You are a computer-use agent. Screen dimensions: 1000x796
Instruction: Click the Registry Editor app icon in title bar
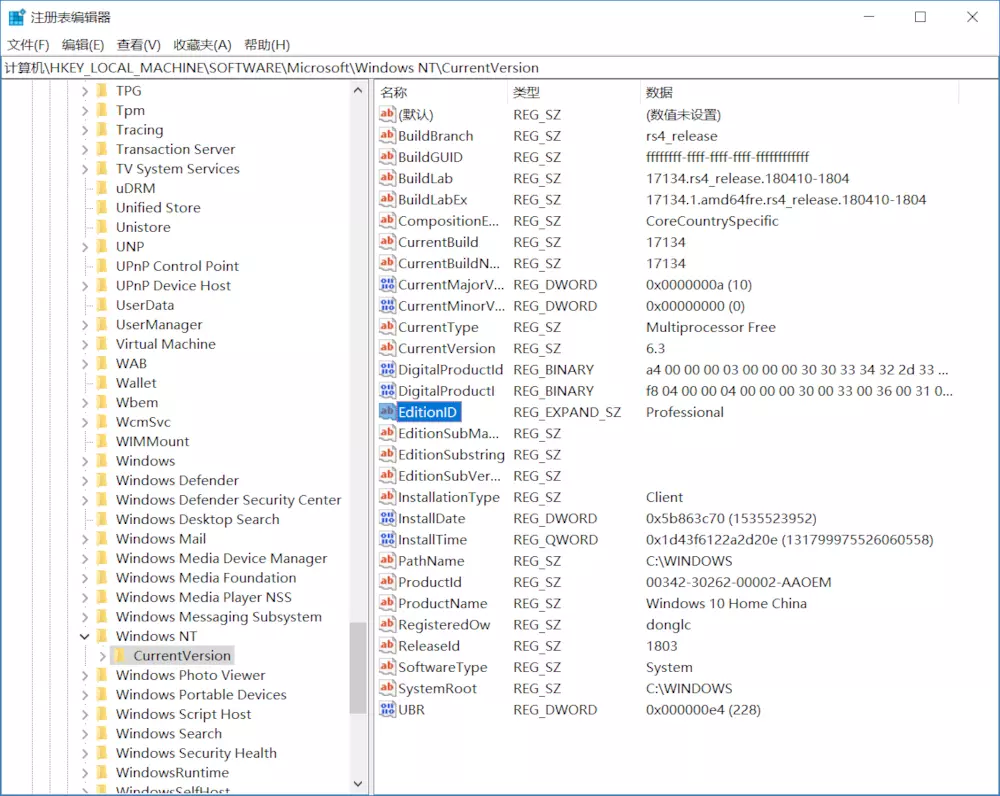[x=17, y=17]
